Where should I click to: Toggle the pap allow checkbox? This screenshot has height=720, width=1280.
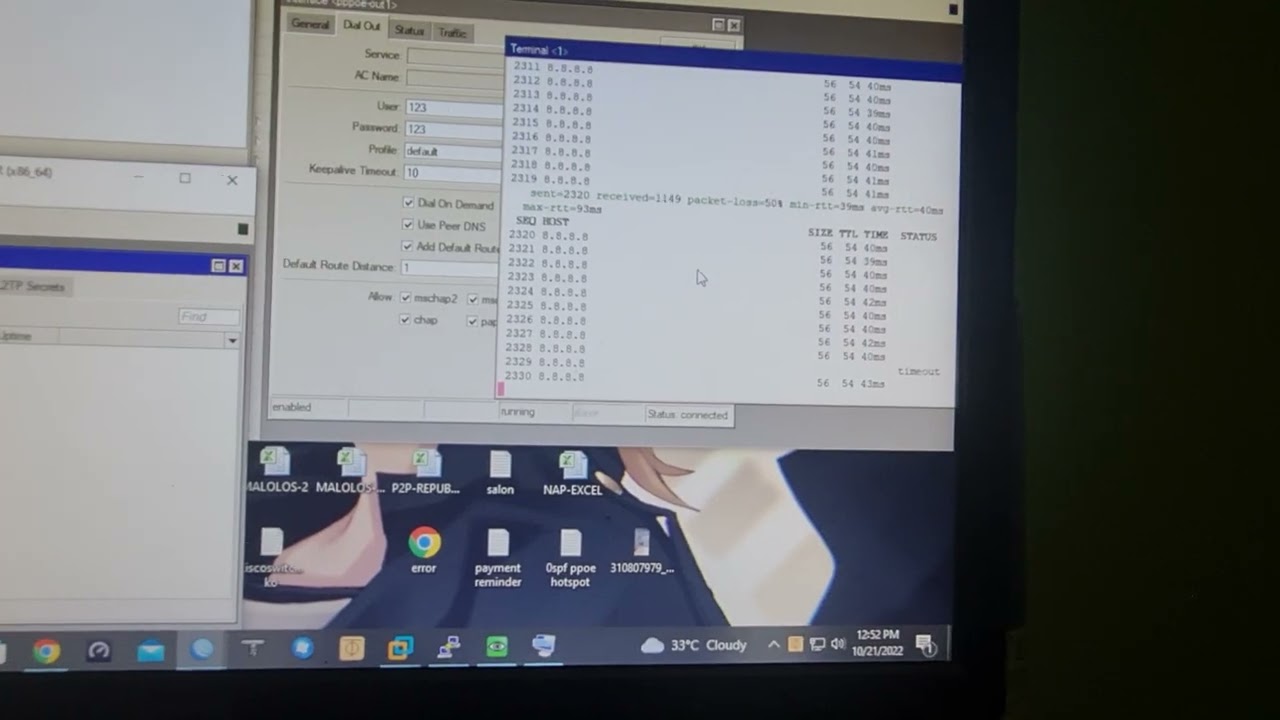pos(472,321)
